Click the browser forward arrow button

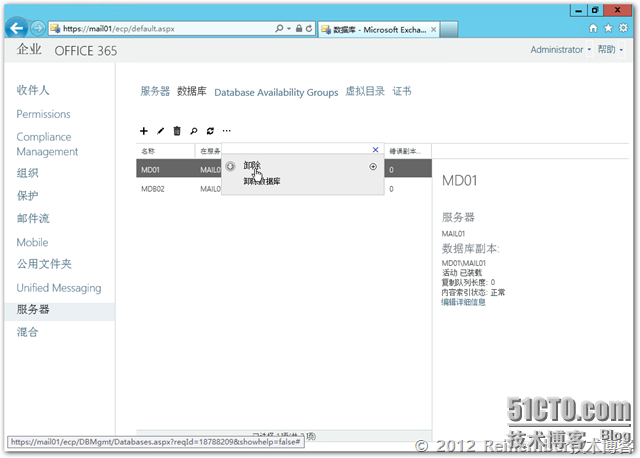(x=38, y=28)
